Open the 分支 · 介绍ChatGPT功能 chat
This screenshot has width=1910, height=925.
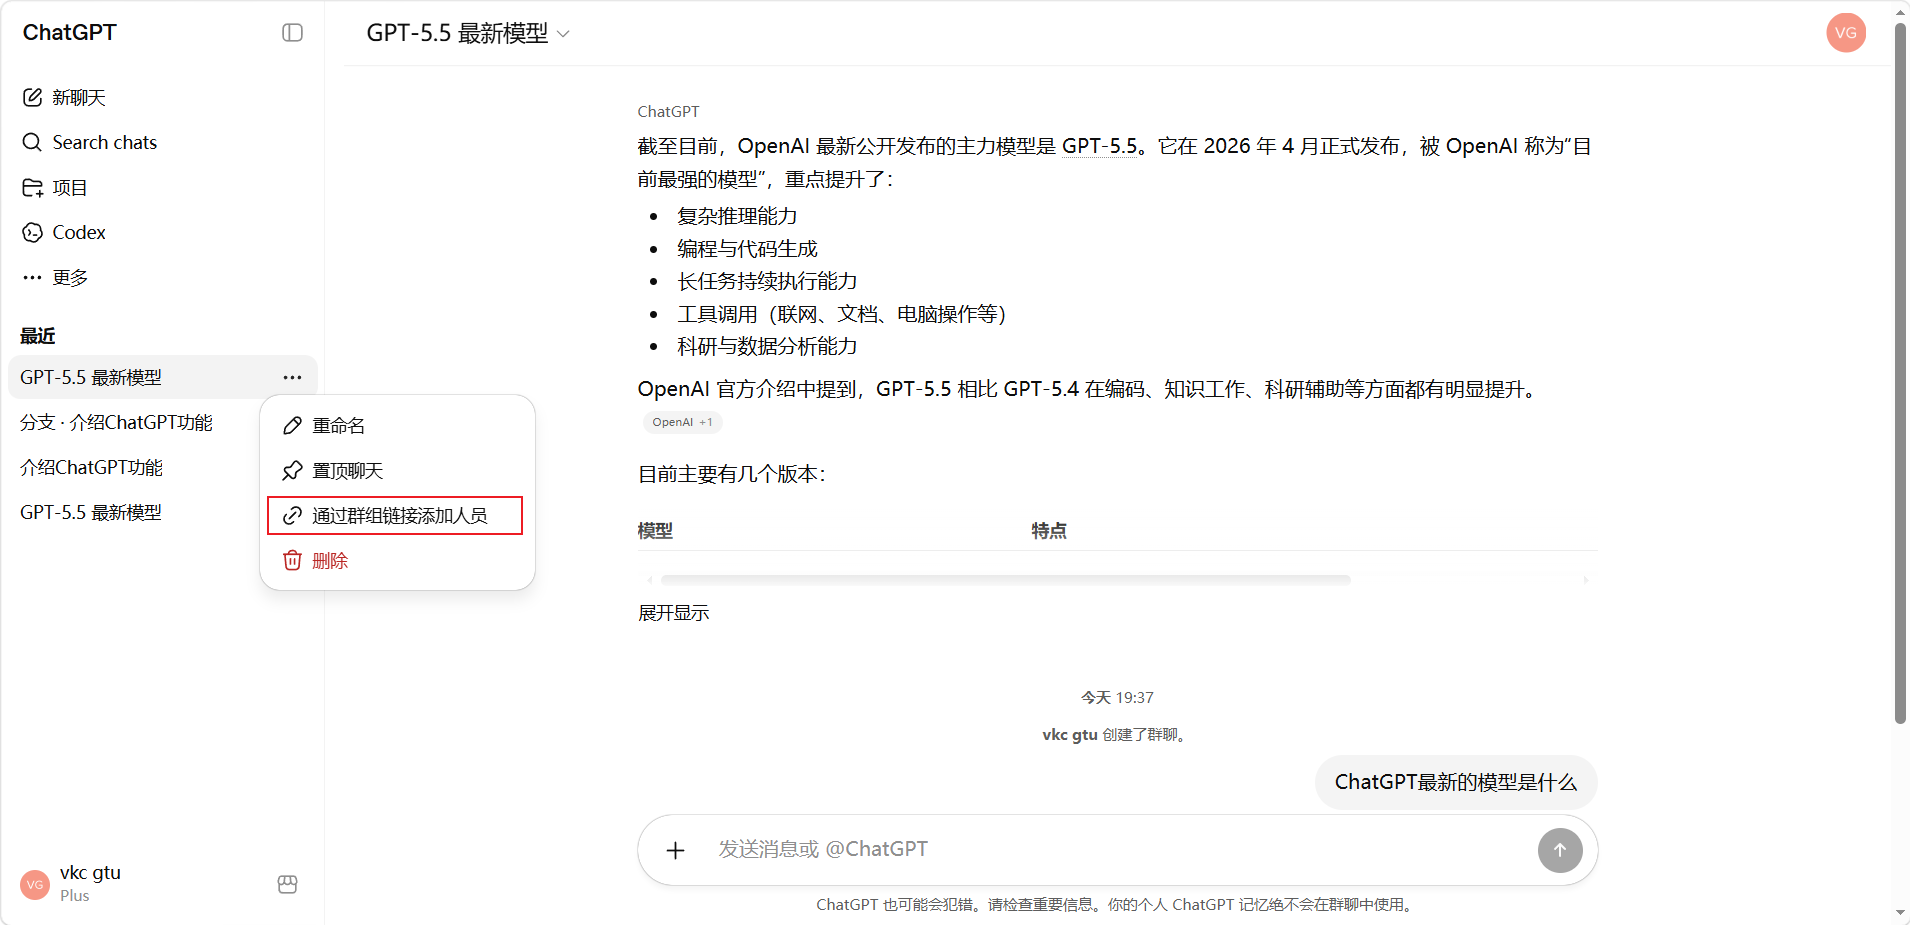click(x=116, y=422)
